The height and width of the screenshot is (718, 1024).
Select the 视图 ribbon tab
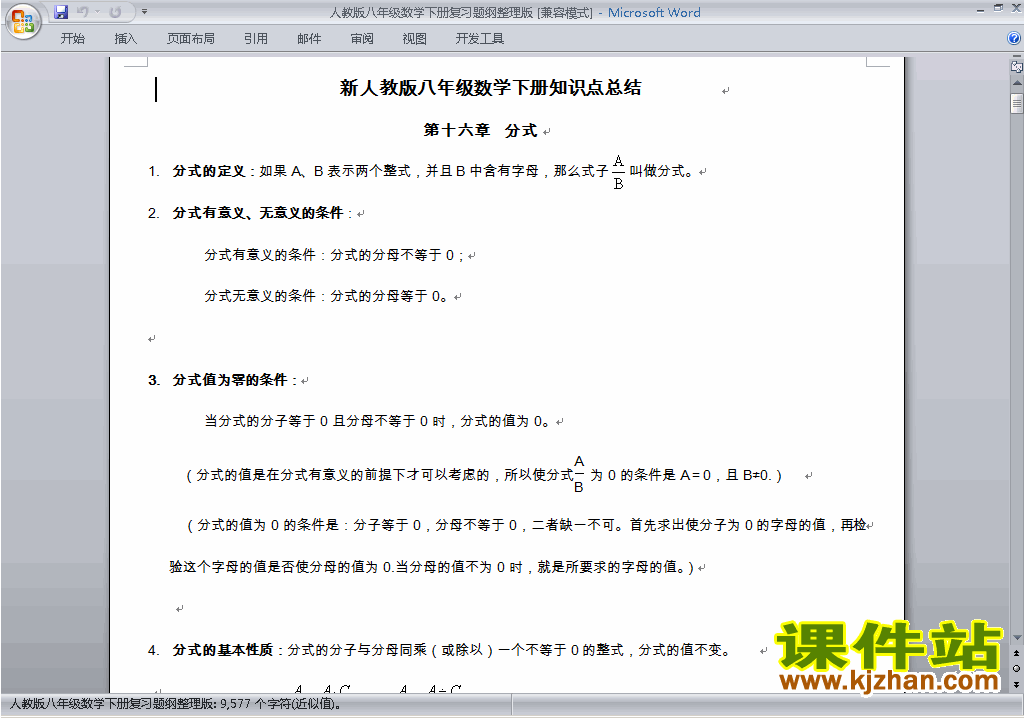[415, 39]
